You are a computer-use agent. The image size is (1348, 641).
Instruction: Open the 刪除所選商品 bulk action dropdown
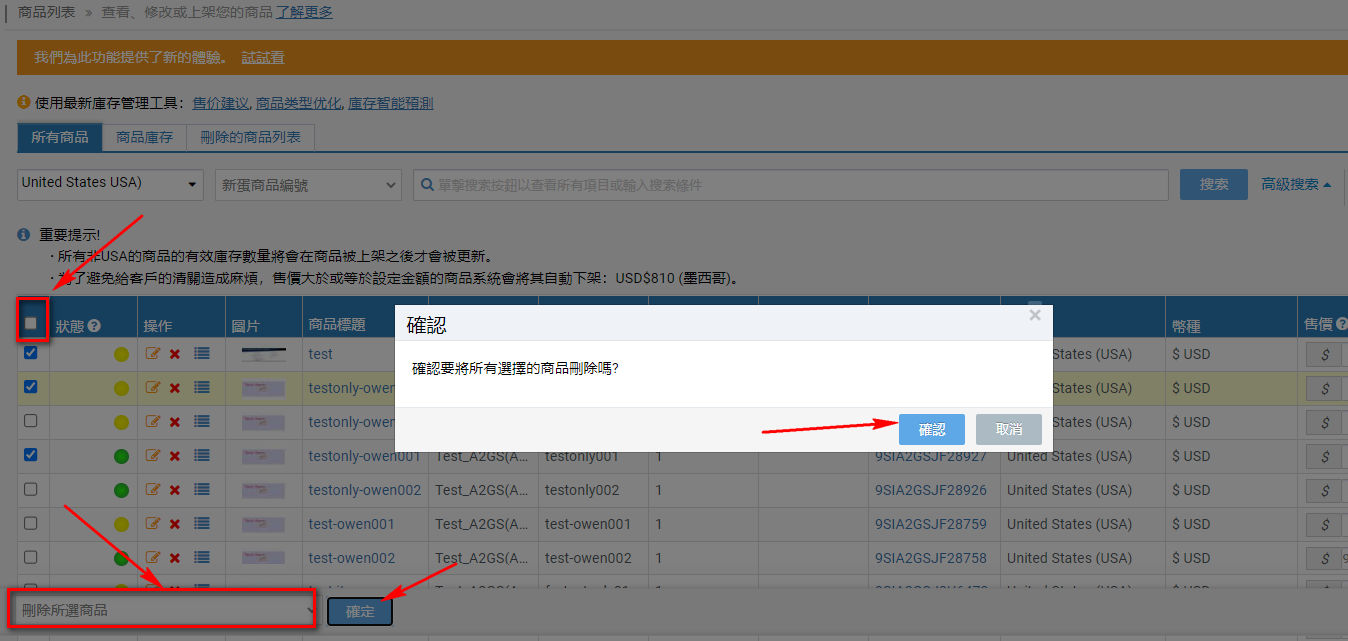(x=163, y=610)
